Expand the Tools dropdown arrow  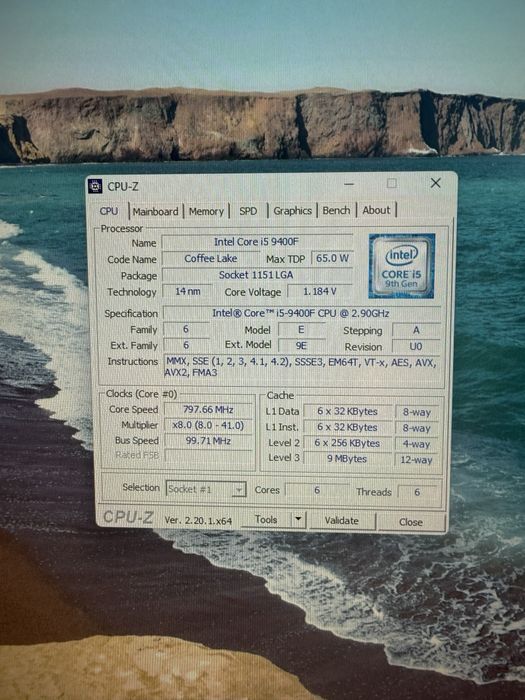(298, 520)
